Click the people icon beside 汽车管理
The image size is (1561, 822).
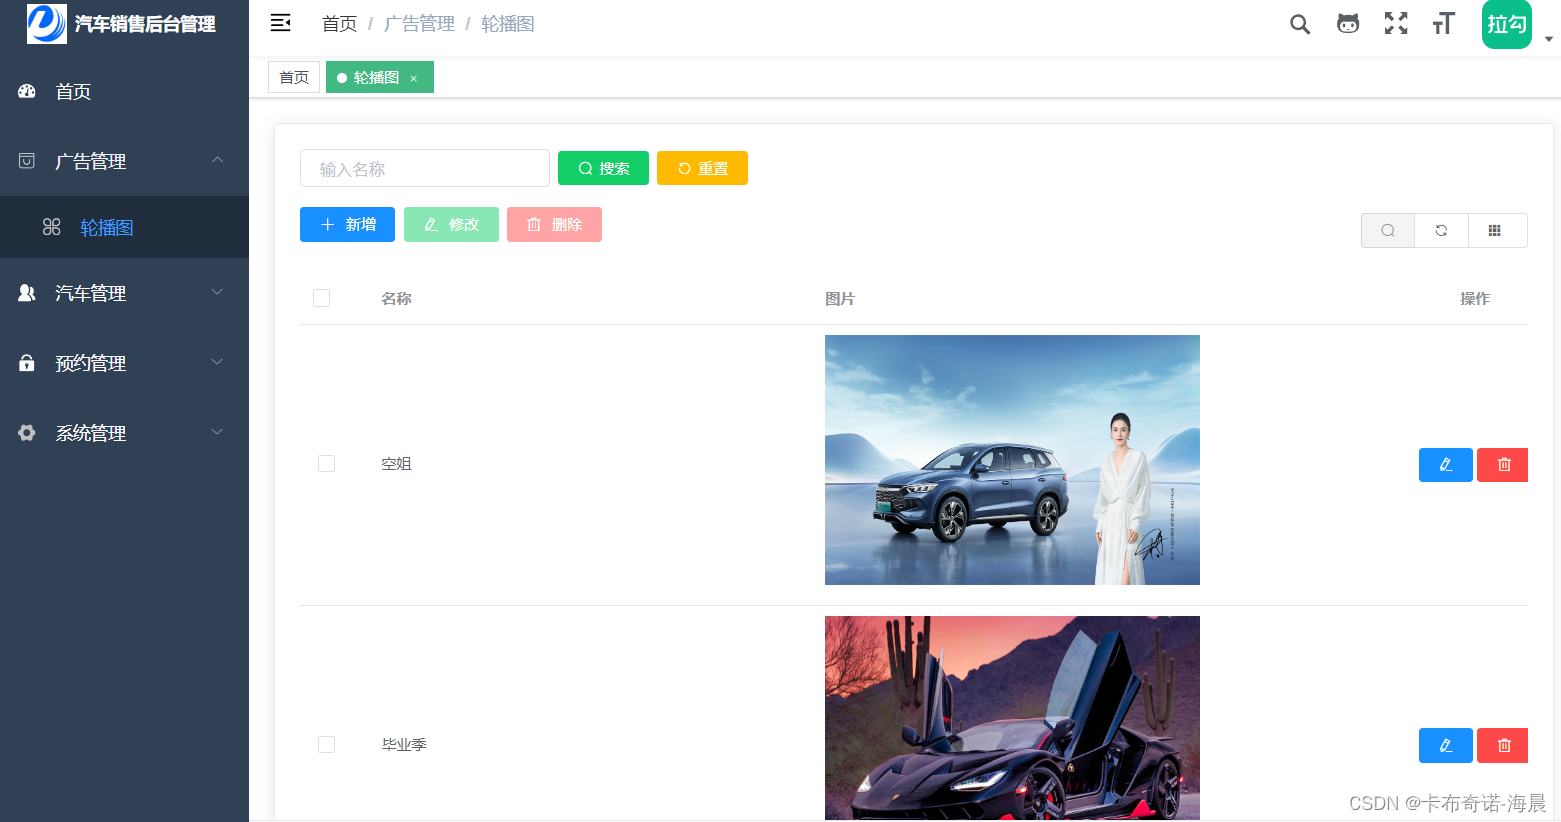point(27,293)
